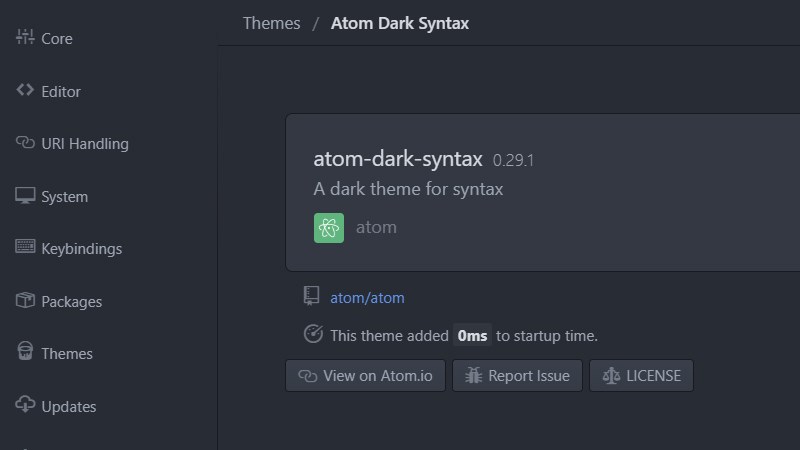800x450 pixels.
Task: Switch to the Editor settings panel
Action: point(61,91)
